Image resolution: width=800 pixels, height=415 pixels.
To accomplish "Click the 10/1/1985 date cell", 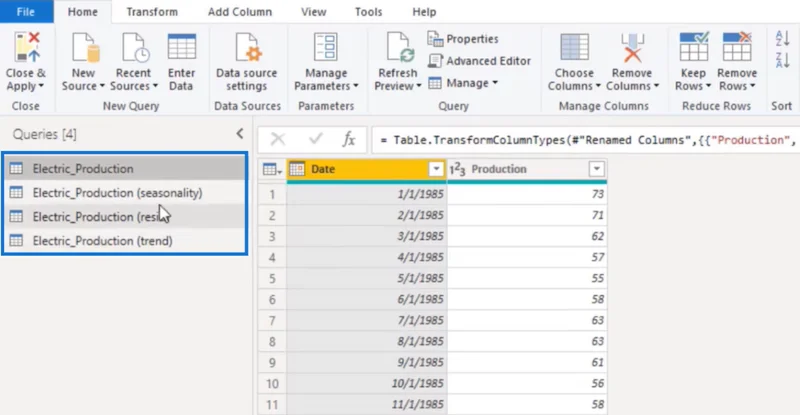I will (x=366, y=383).
